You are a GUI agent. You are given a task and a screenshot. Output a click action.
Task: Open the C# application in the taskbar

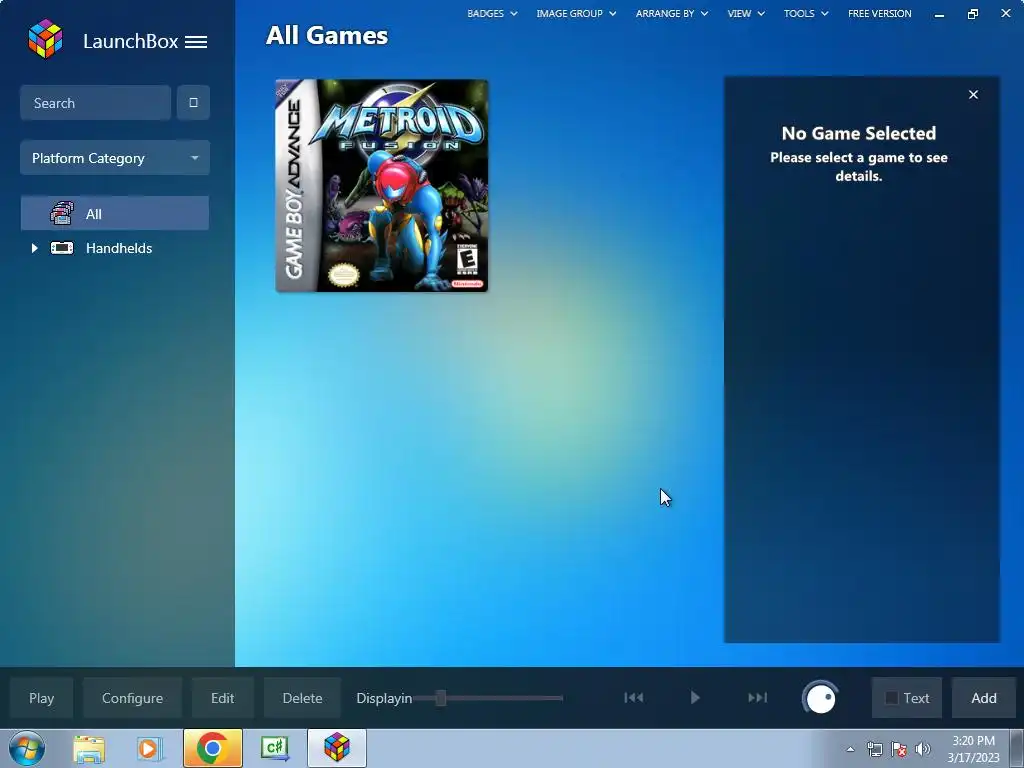point(275,748)
